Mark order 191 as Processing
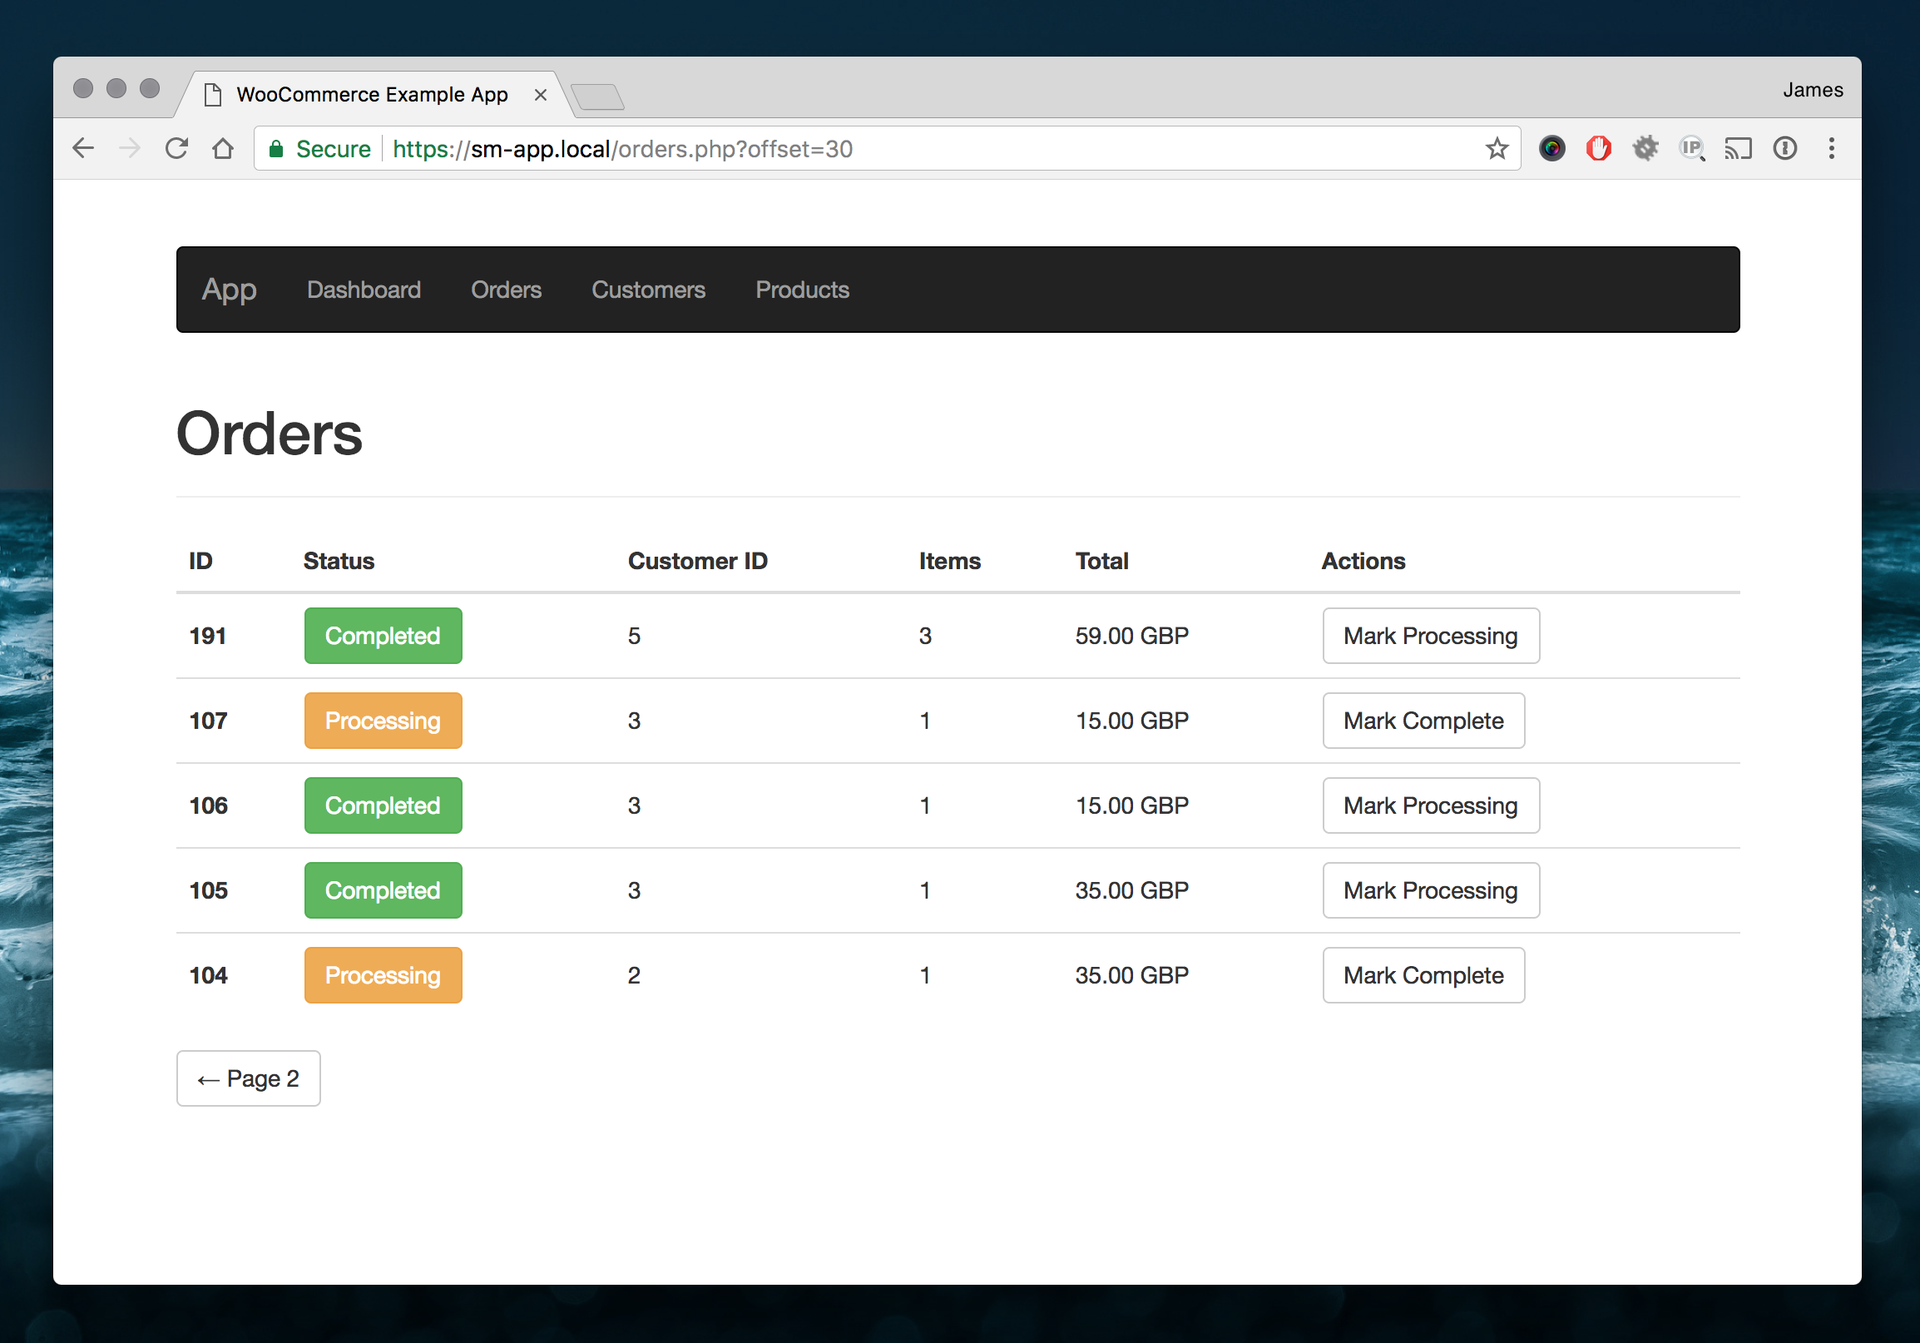 click(x=1430, y=635)
